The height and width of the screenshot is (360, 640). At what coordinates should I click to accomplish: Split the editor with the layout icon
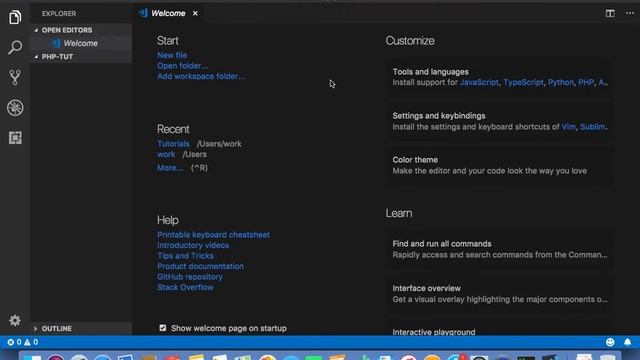point(610,13)
